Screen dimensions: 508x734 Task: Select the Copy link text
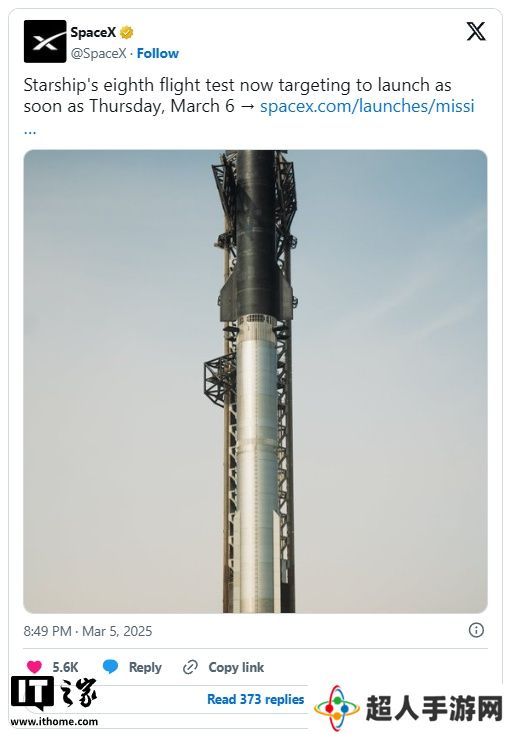tap(236, 667)
